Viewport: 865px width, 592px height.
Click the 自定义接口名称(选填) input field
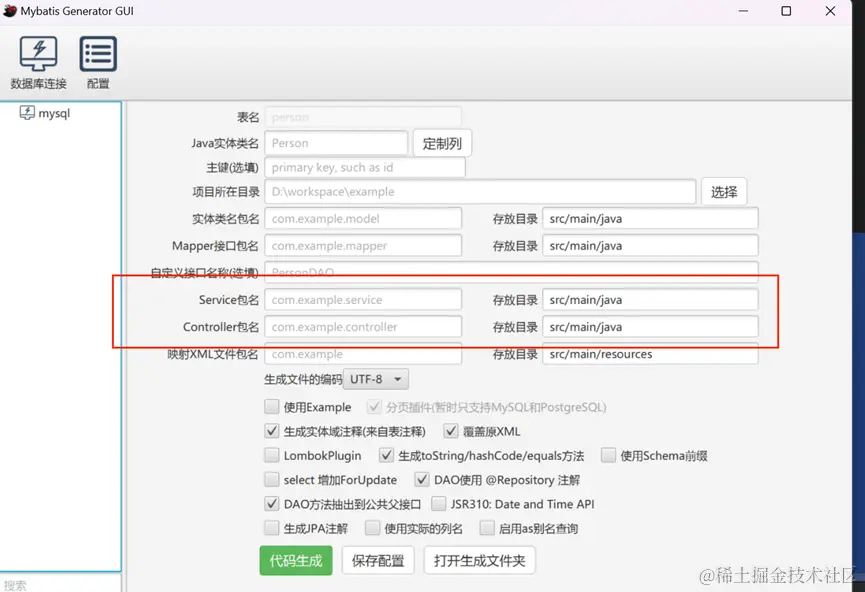511,272
